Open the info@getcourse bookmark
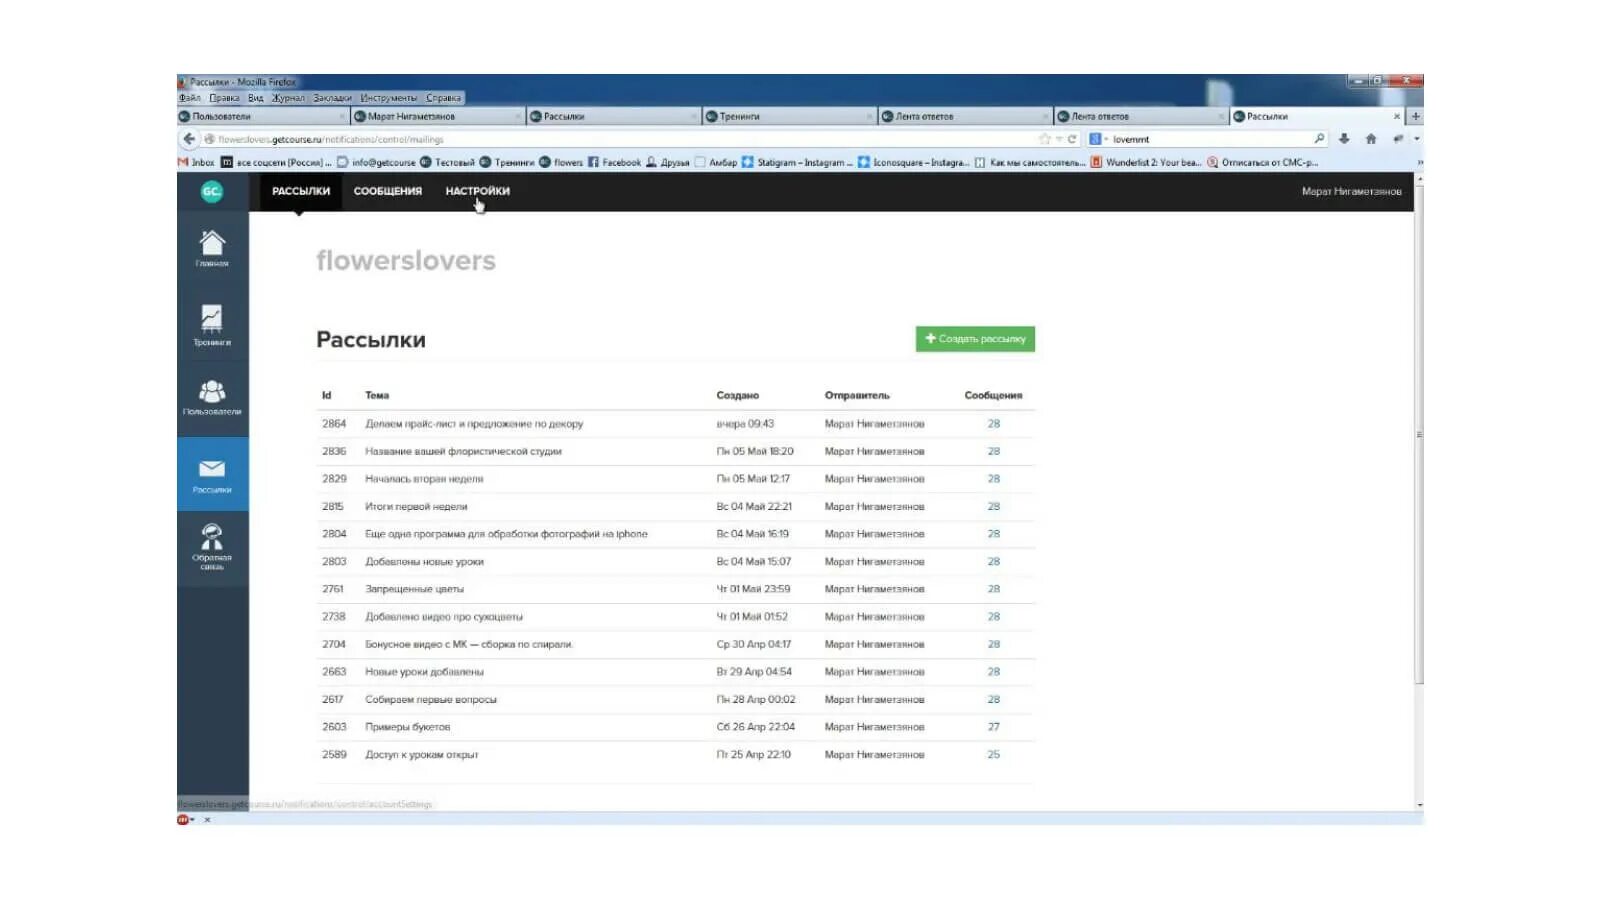 coord(376,162)
